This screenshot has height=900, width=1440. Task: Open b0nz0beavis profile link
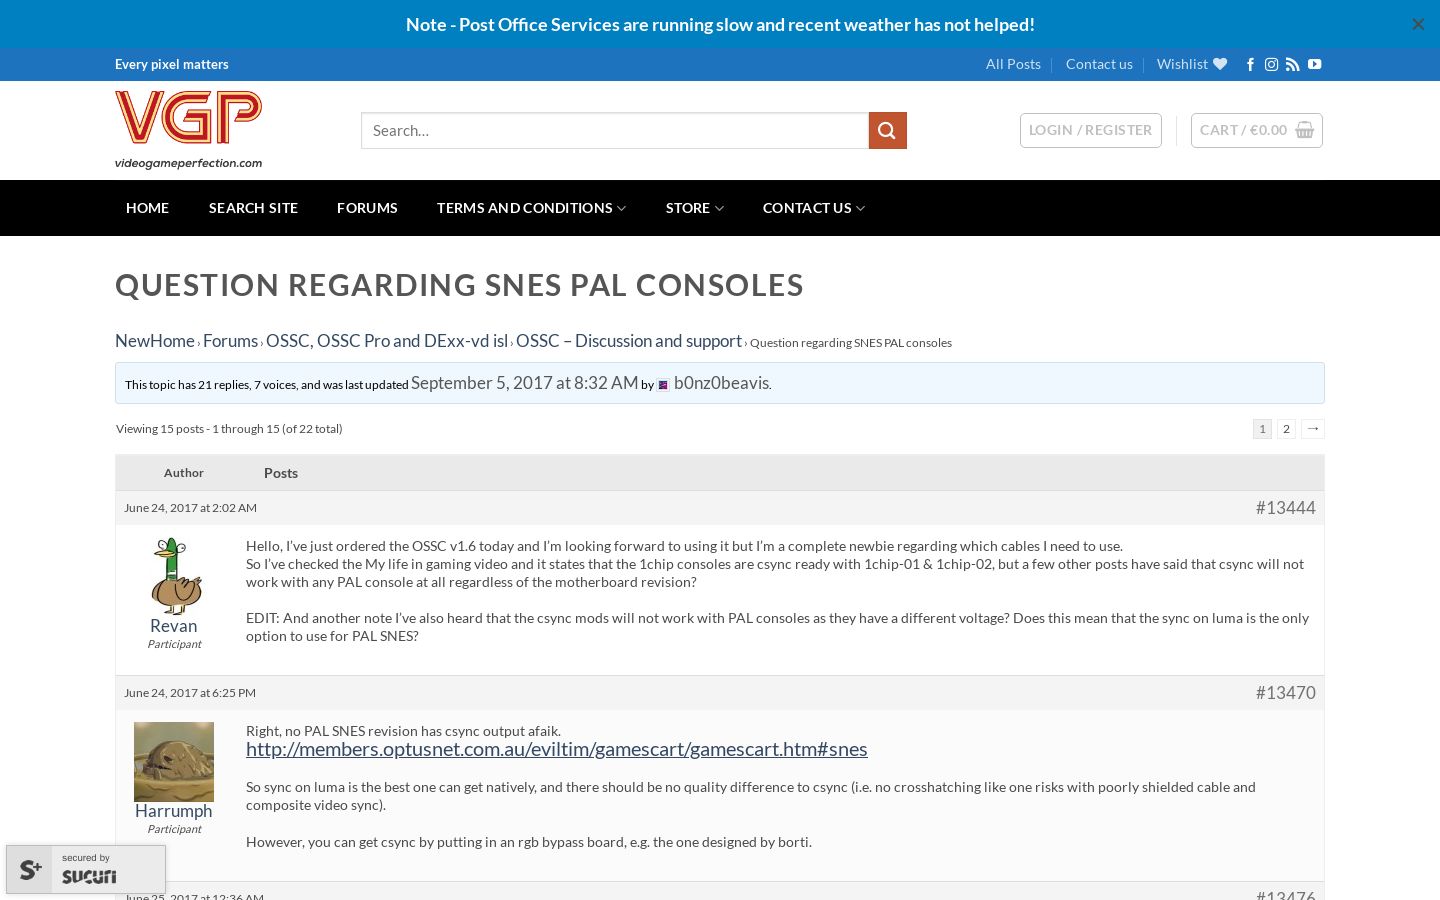pyautogui.click(x=721, y=383)
